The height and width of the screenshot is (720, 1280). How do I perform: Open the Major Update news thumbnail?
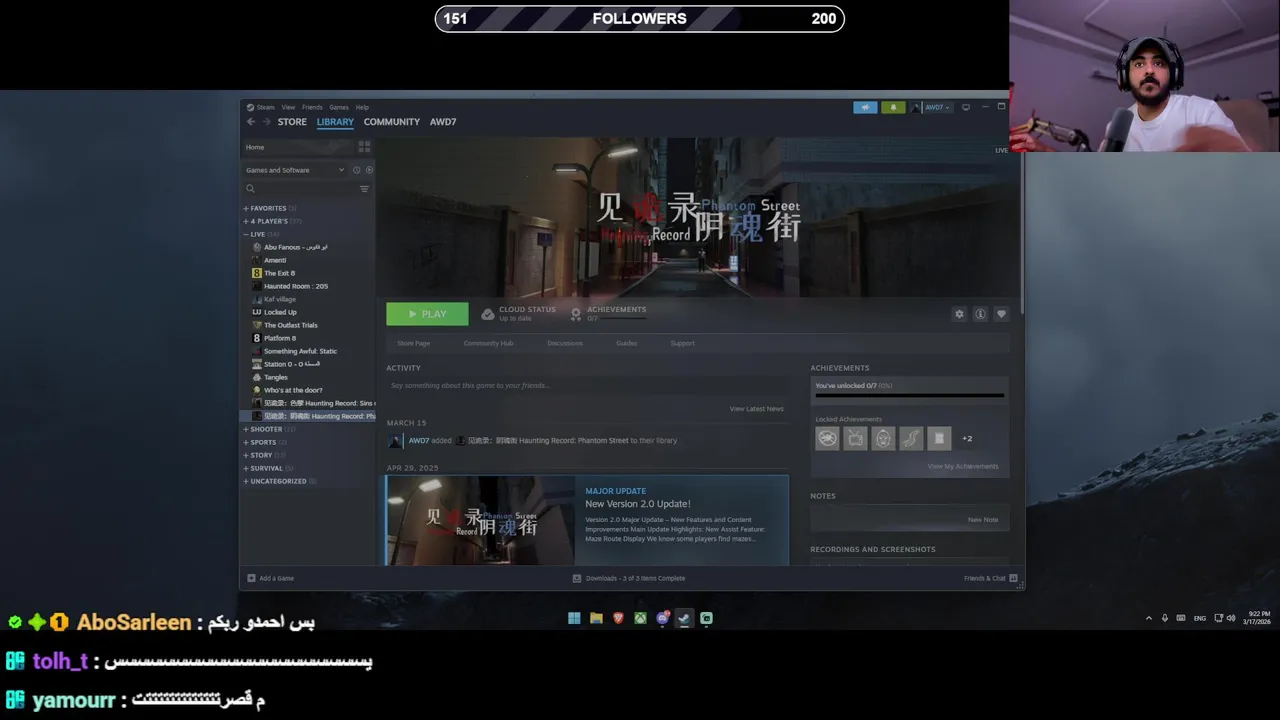[481, 521]
